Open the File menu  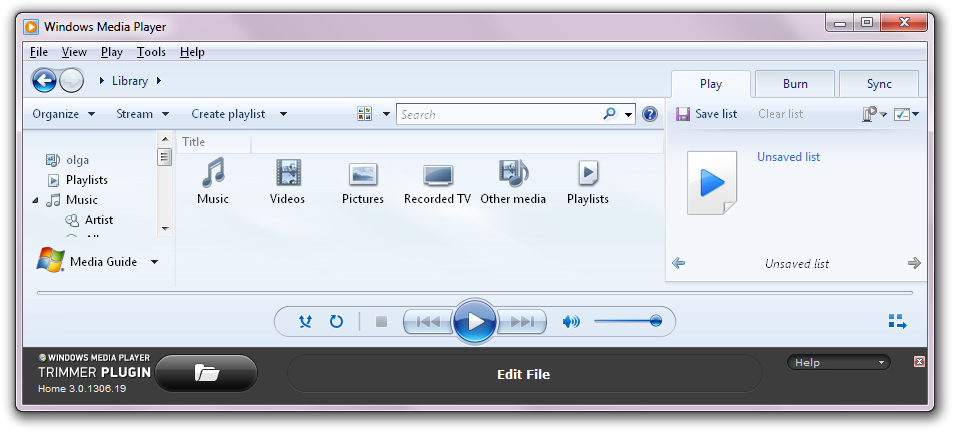point(39,52)
